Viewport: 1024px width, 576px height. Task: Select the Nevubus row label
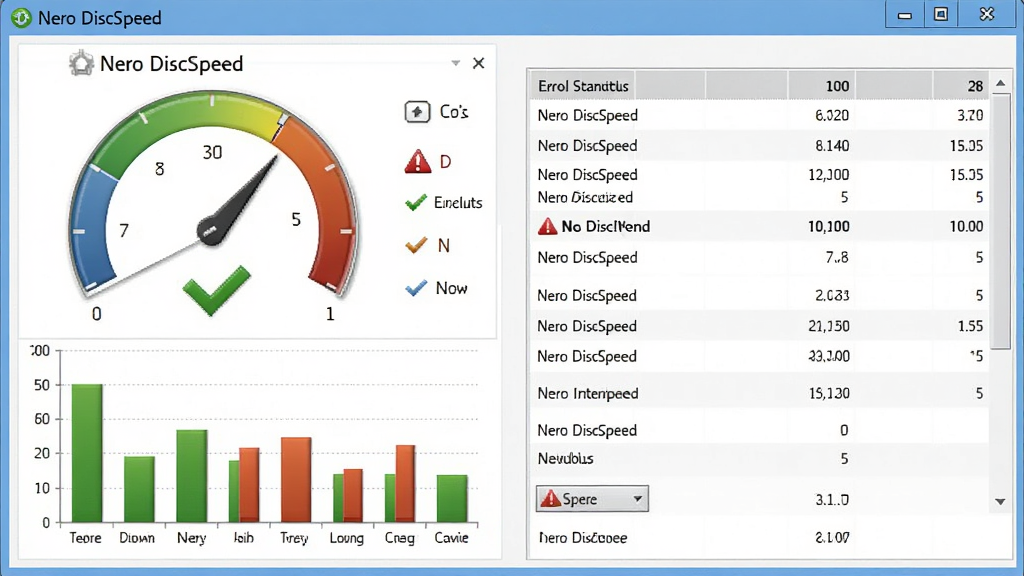point(566,458)
